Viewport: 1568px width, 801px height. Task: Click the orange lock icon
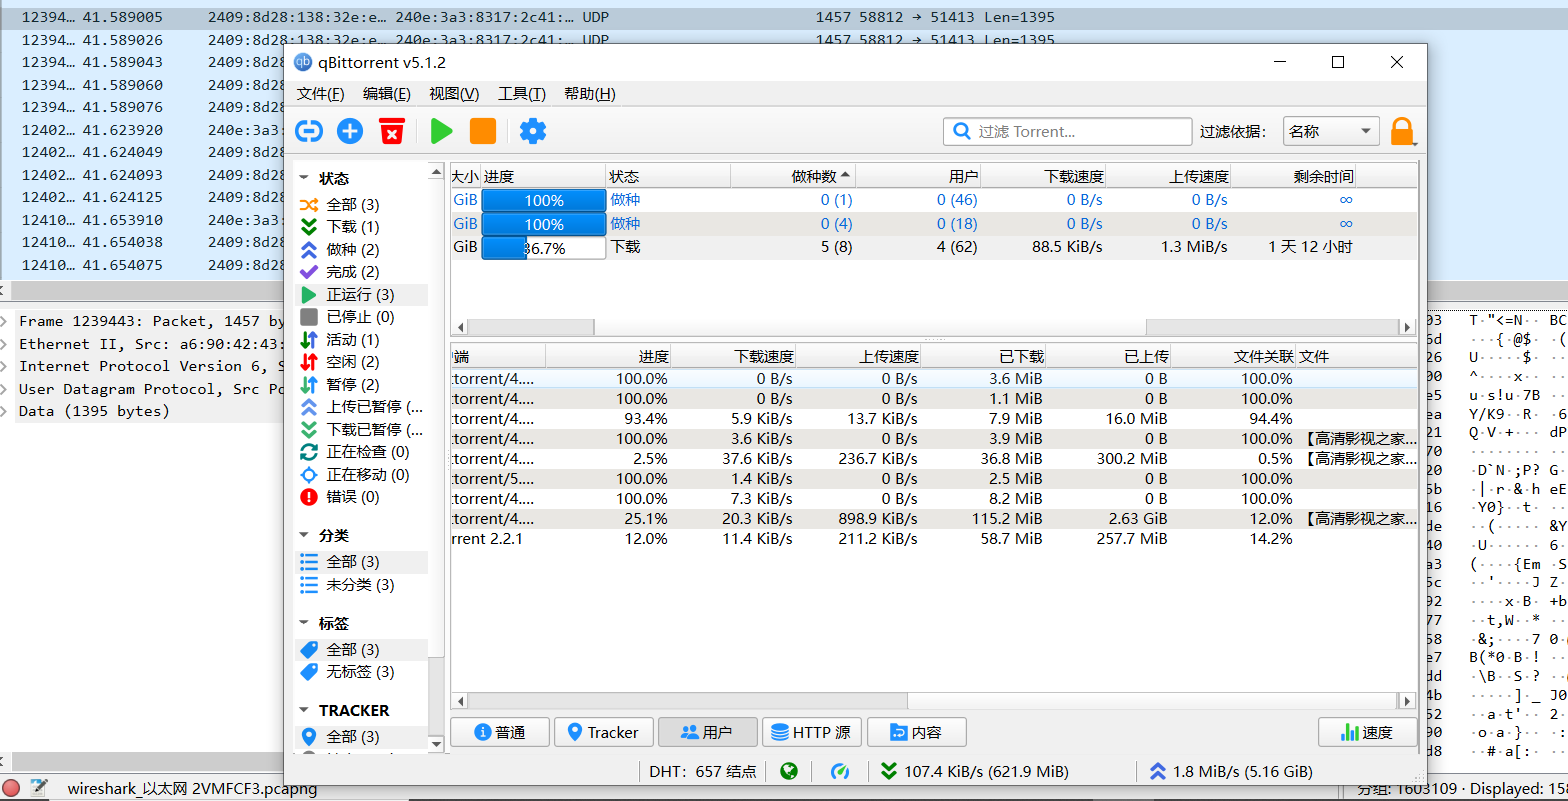[x=1402, y=131]
